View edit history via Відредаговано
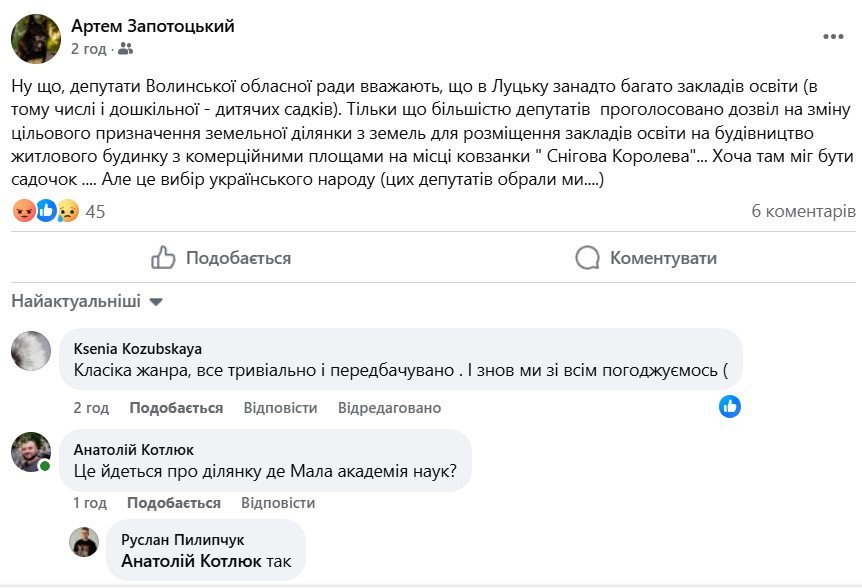Image resolution: width=862 pixels, height=588 pixels. point(389,408)
